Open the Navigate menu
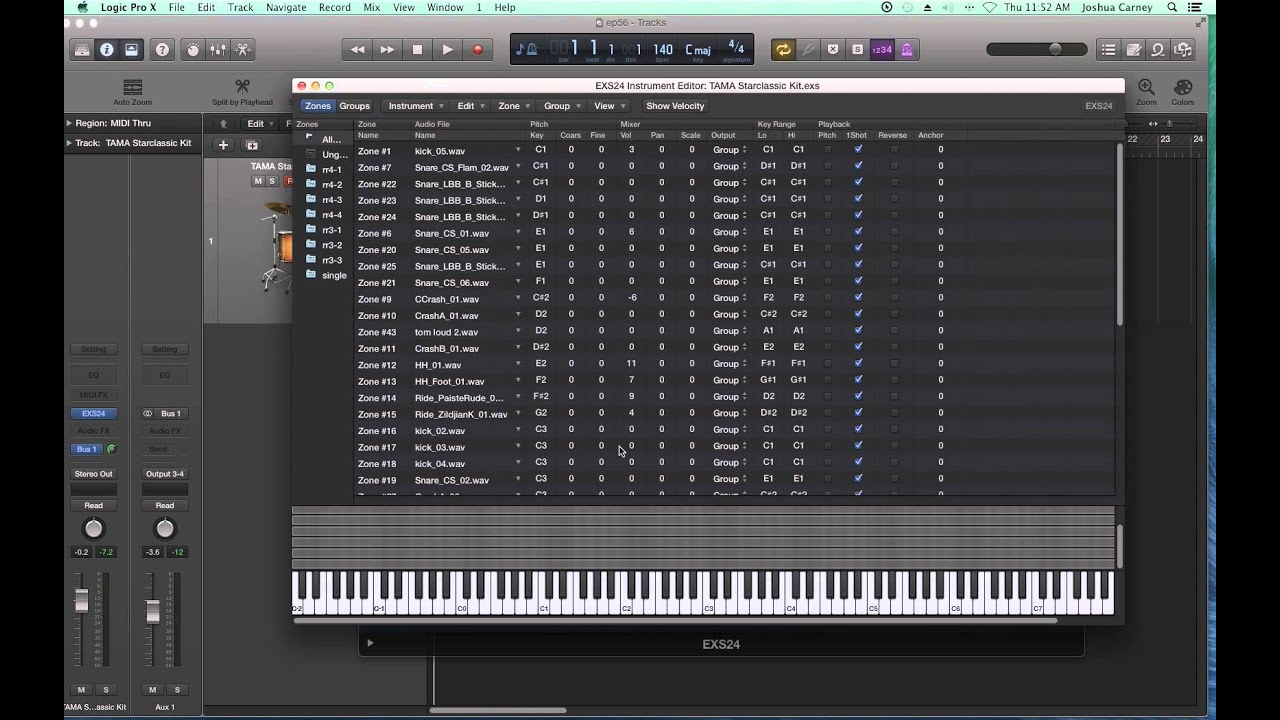 coord(286,7)
